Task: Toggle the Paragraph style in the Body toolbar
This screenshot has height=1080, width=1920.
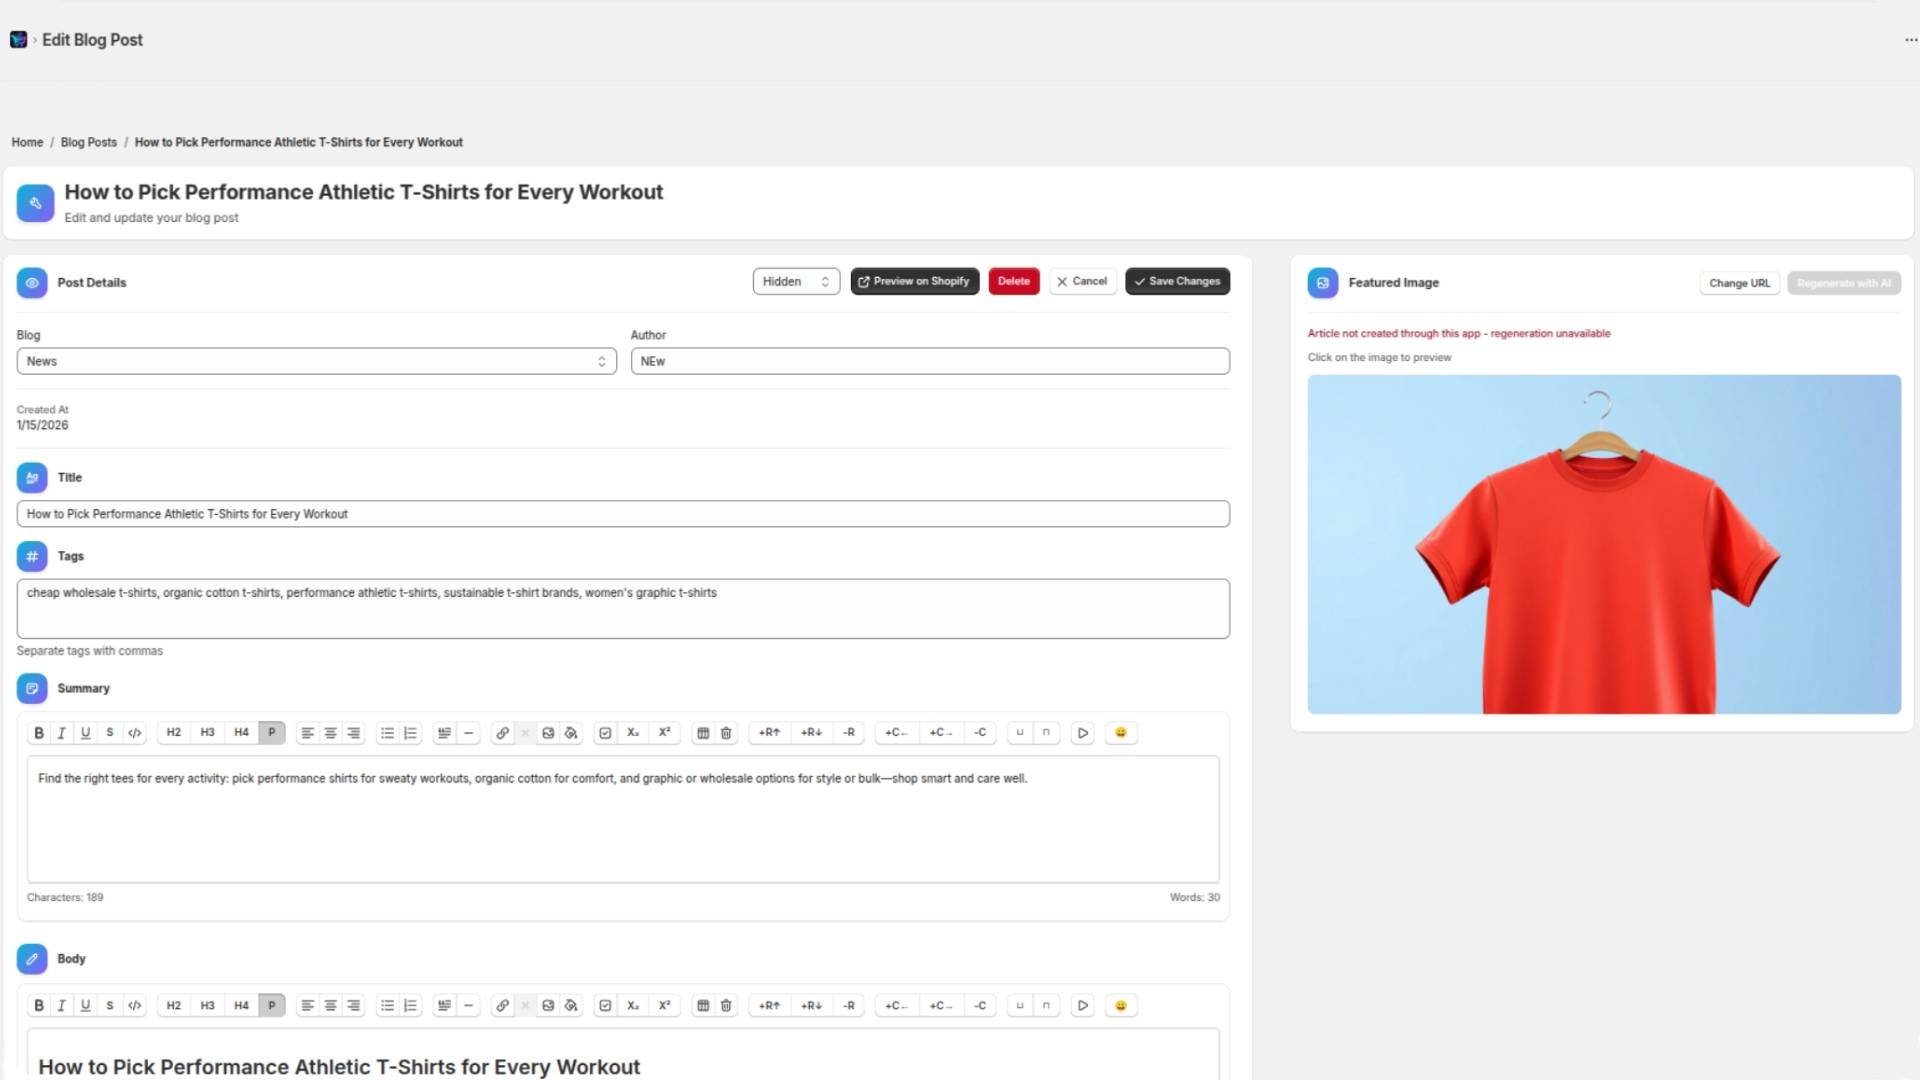Action: 271,1005
